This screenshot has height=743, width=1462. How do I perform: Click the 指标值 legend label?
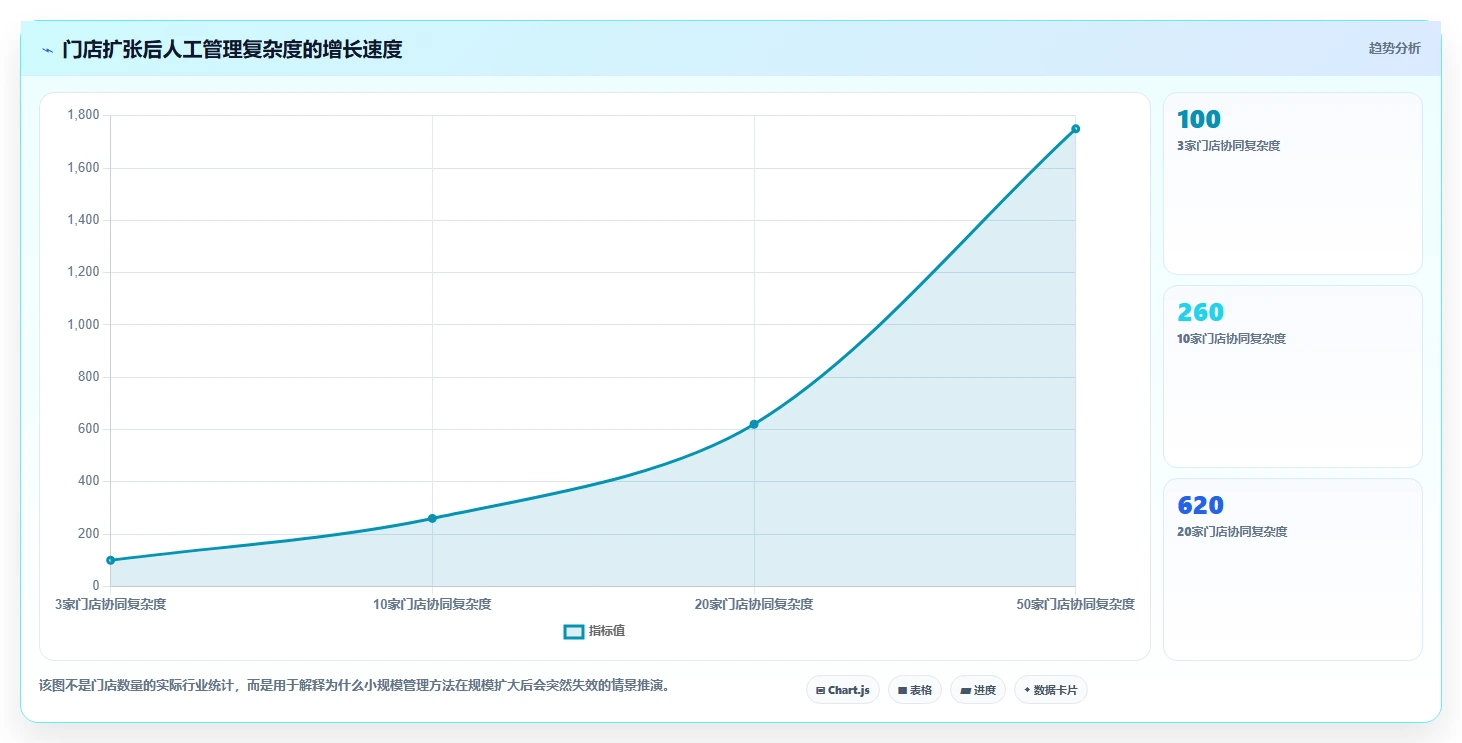[x=607, y=631]
